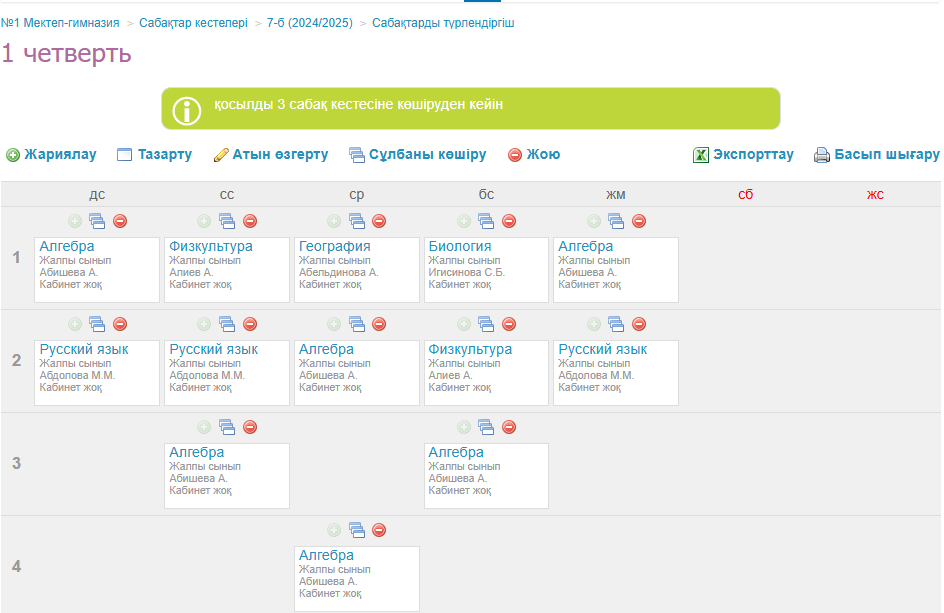Click the copy icon above Monday's second-period Русский язык
Screen dimensions: 944x613
tap(97, 324)
